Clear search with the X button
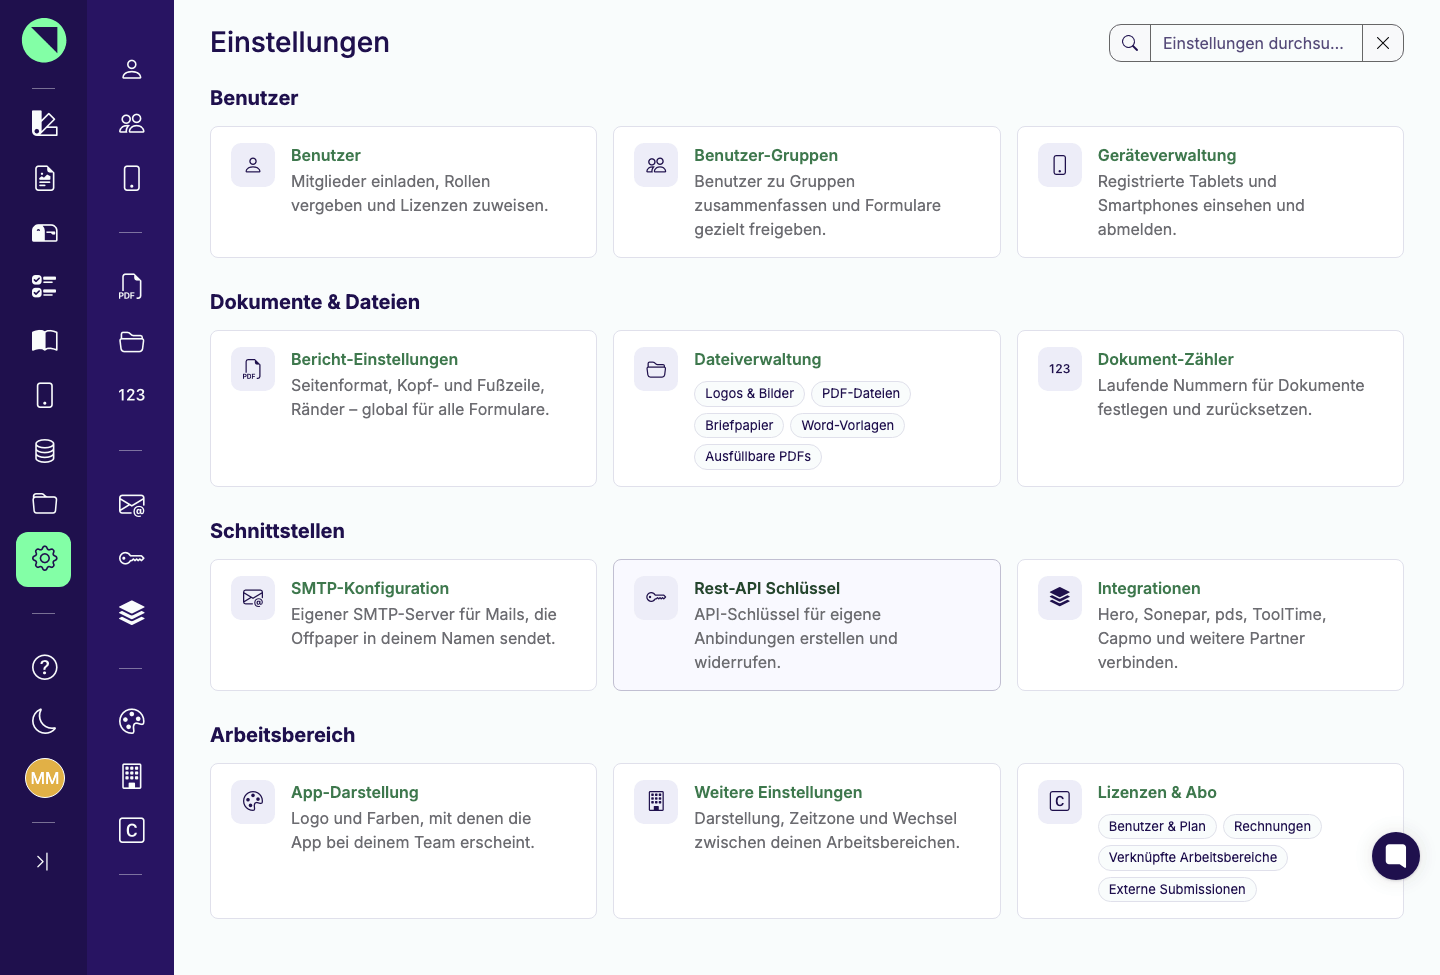 click(x=1383, y=43)
